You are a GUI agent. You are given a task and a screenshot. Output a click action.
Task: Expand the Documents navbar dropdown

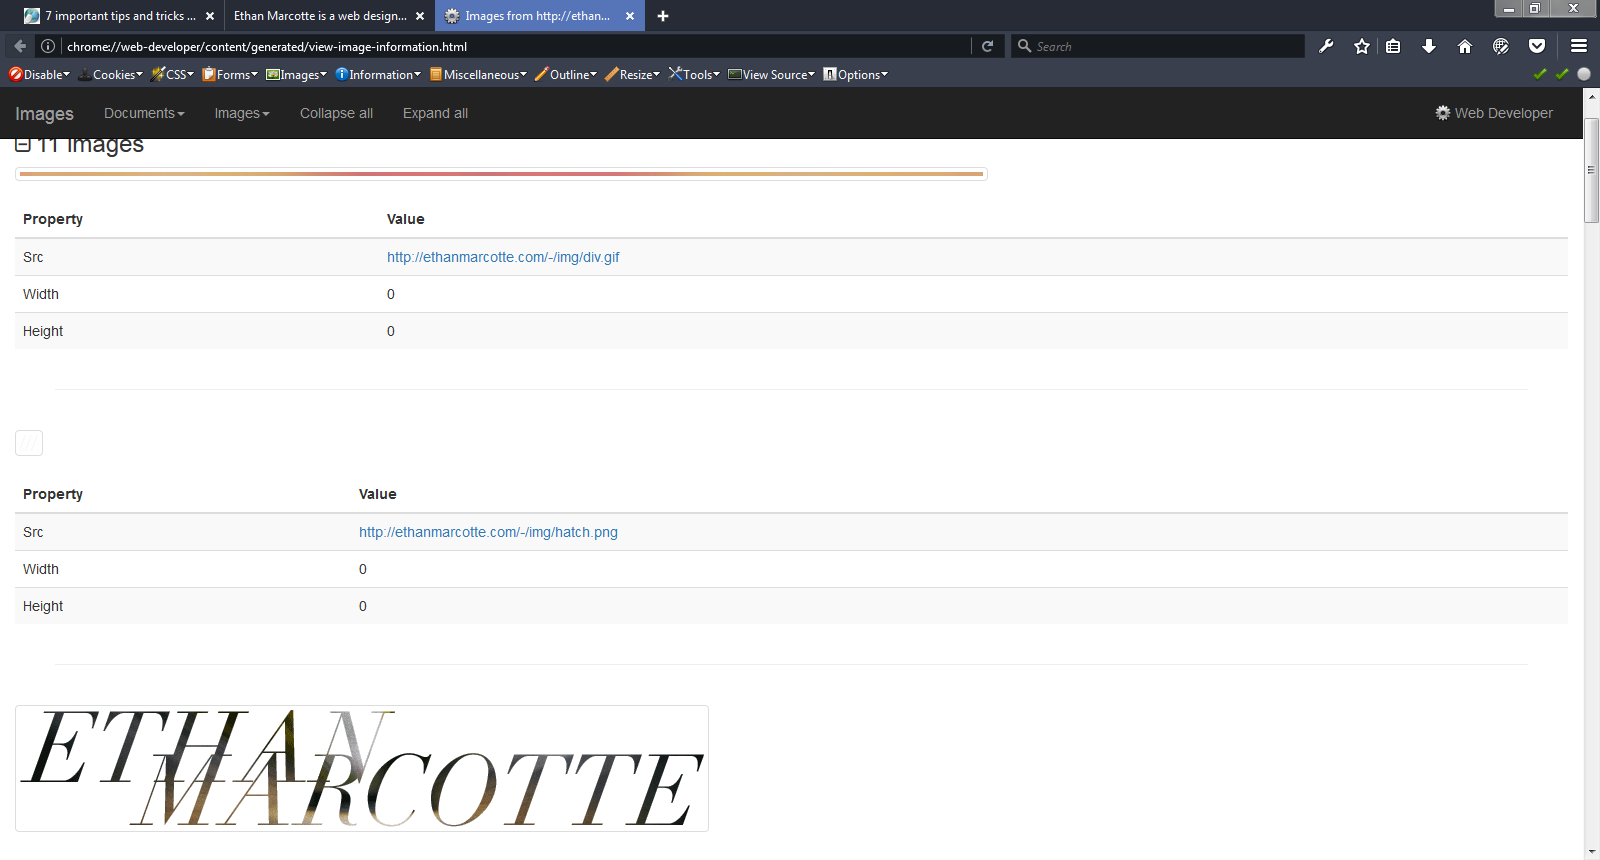[x=144, y=113]
